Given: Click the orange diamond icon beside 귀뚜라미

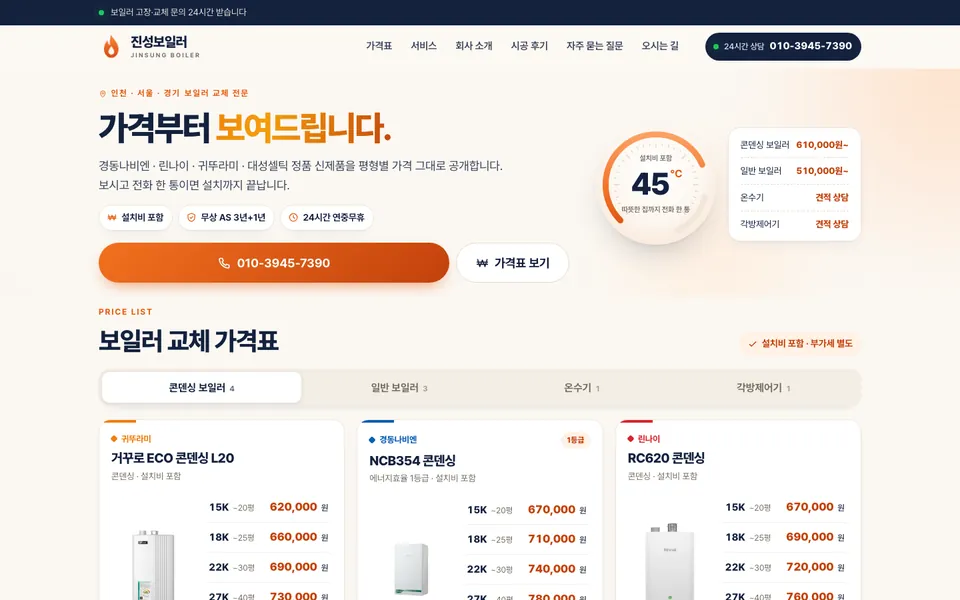Looking at the screenshot, I should click(114, 438).
